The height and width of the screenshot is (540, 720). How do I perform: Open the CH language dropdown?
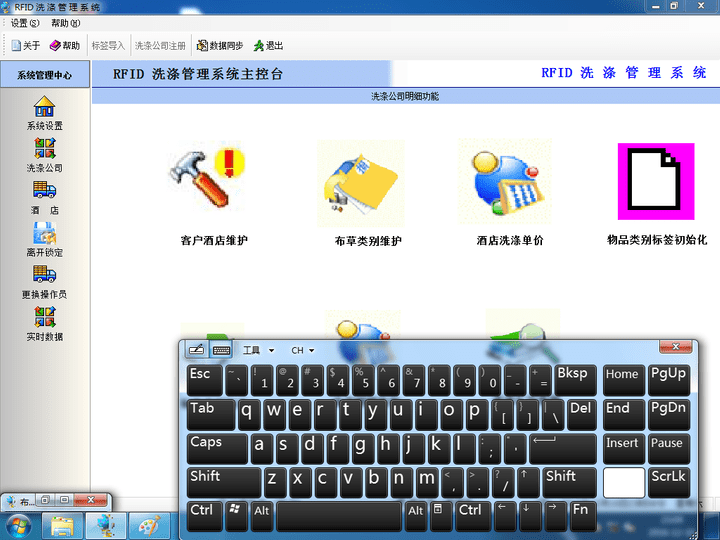302,351
